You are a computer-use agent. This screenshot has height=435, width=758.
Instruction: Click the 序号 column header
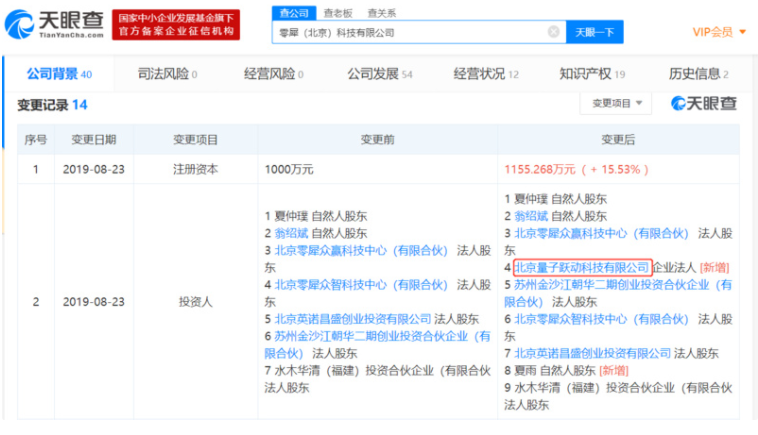[x=36, y=140]
